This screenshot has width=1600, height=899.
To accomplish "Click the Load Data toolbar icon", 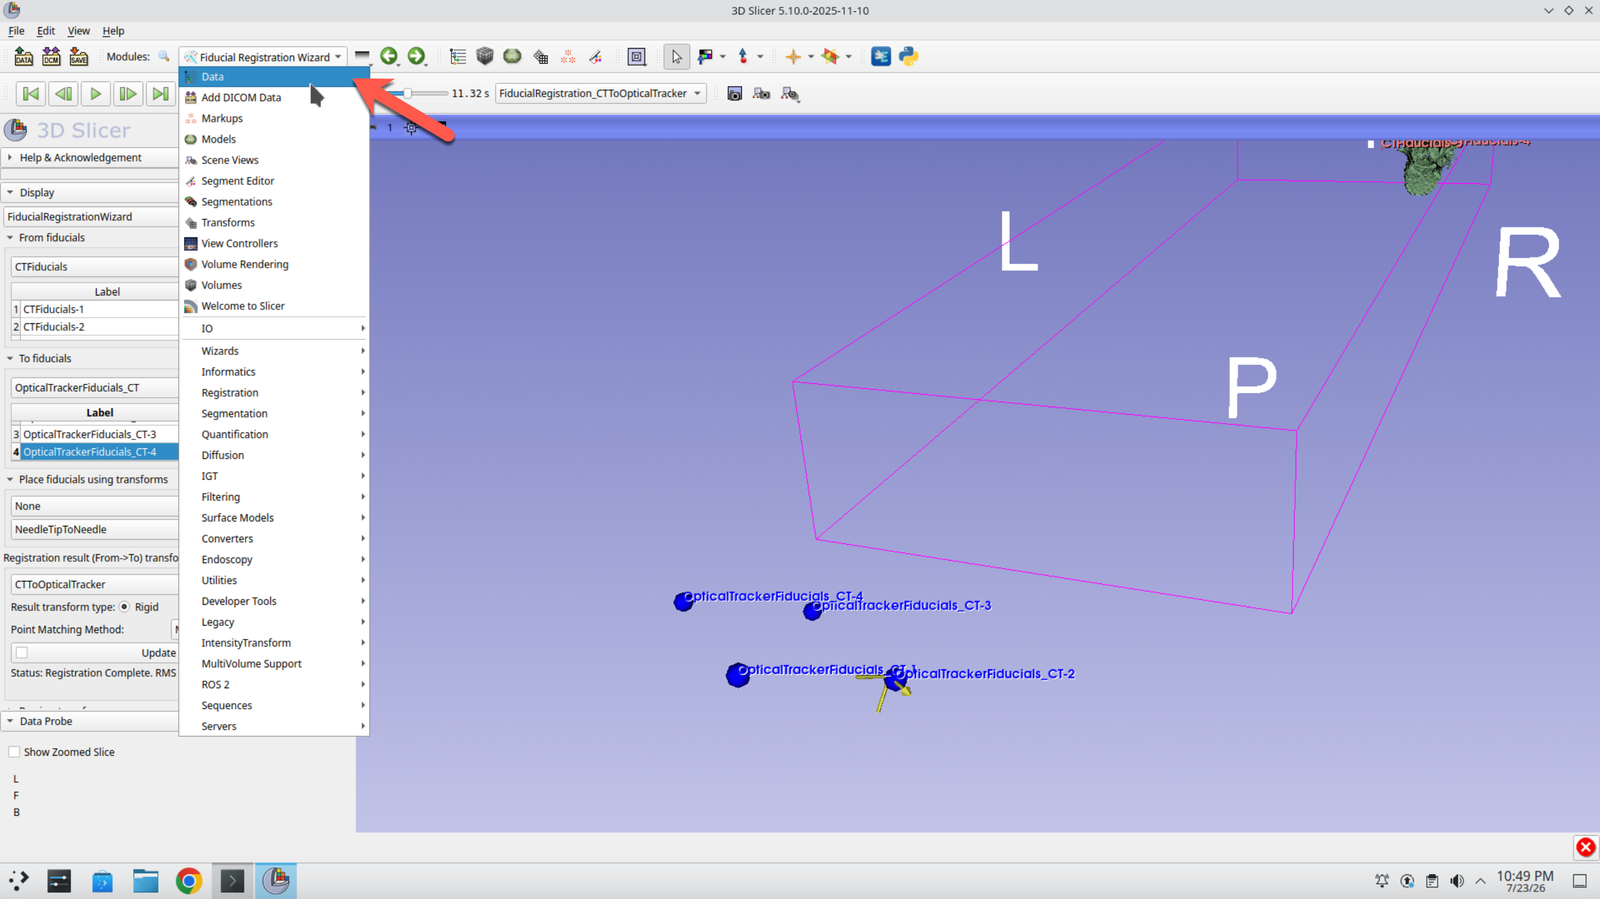I will click(24, 57).
